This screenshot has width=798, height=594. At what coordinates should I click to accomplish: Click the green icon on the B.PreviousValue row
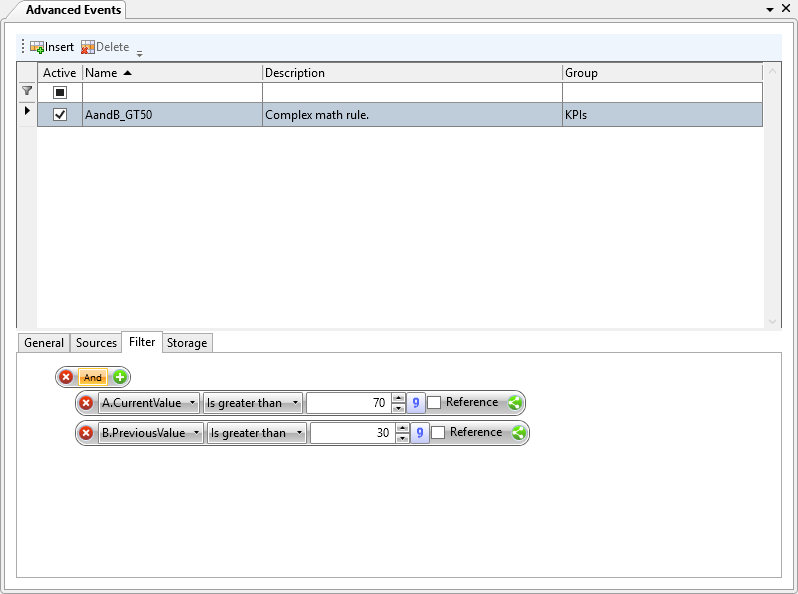point(518,433)
